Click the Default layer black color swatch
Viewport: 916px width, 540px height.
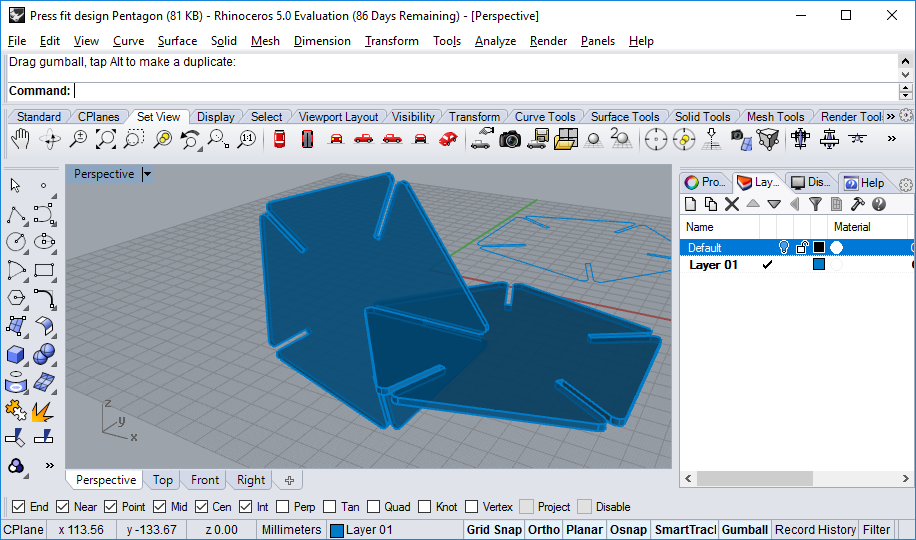point(819,247)
